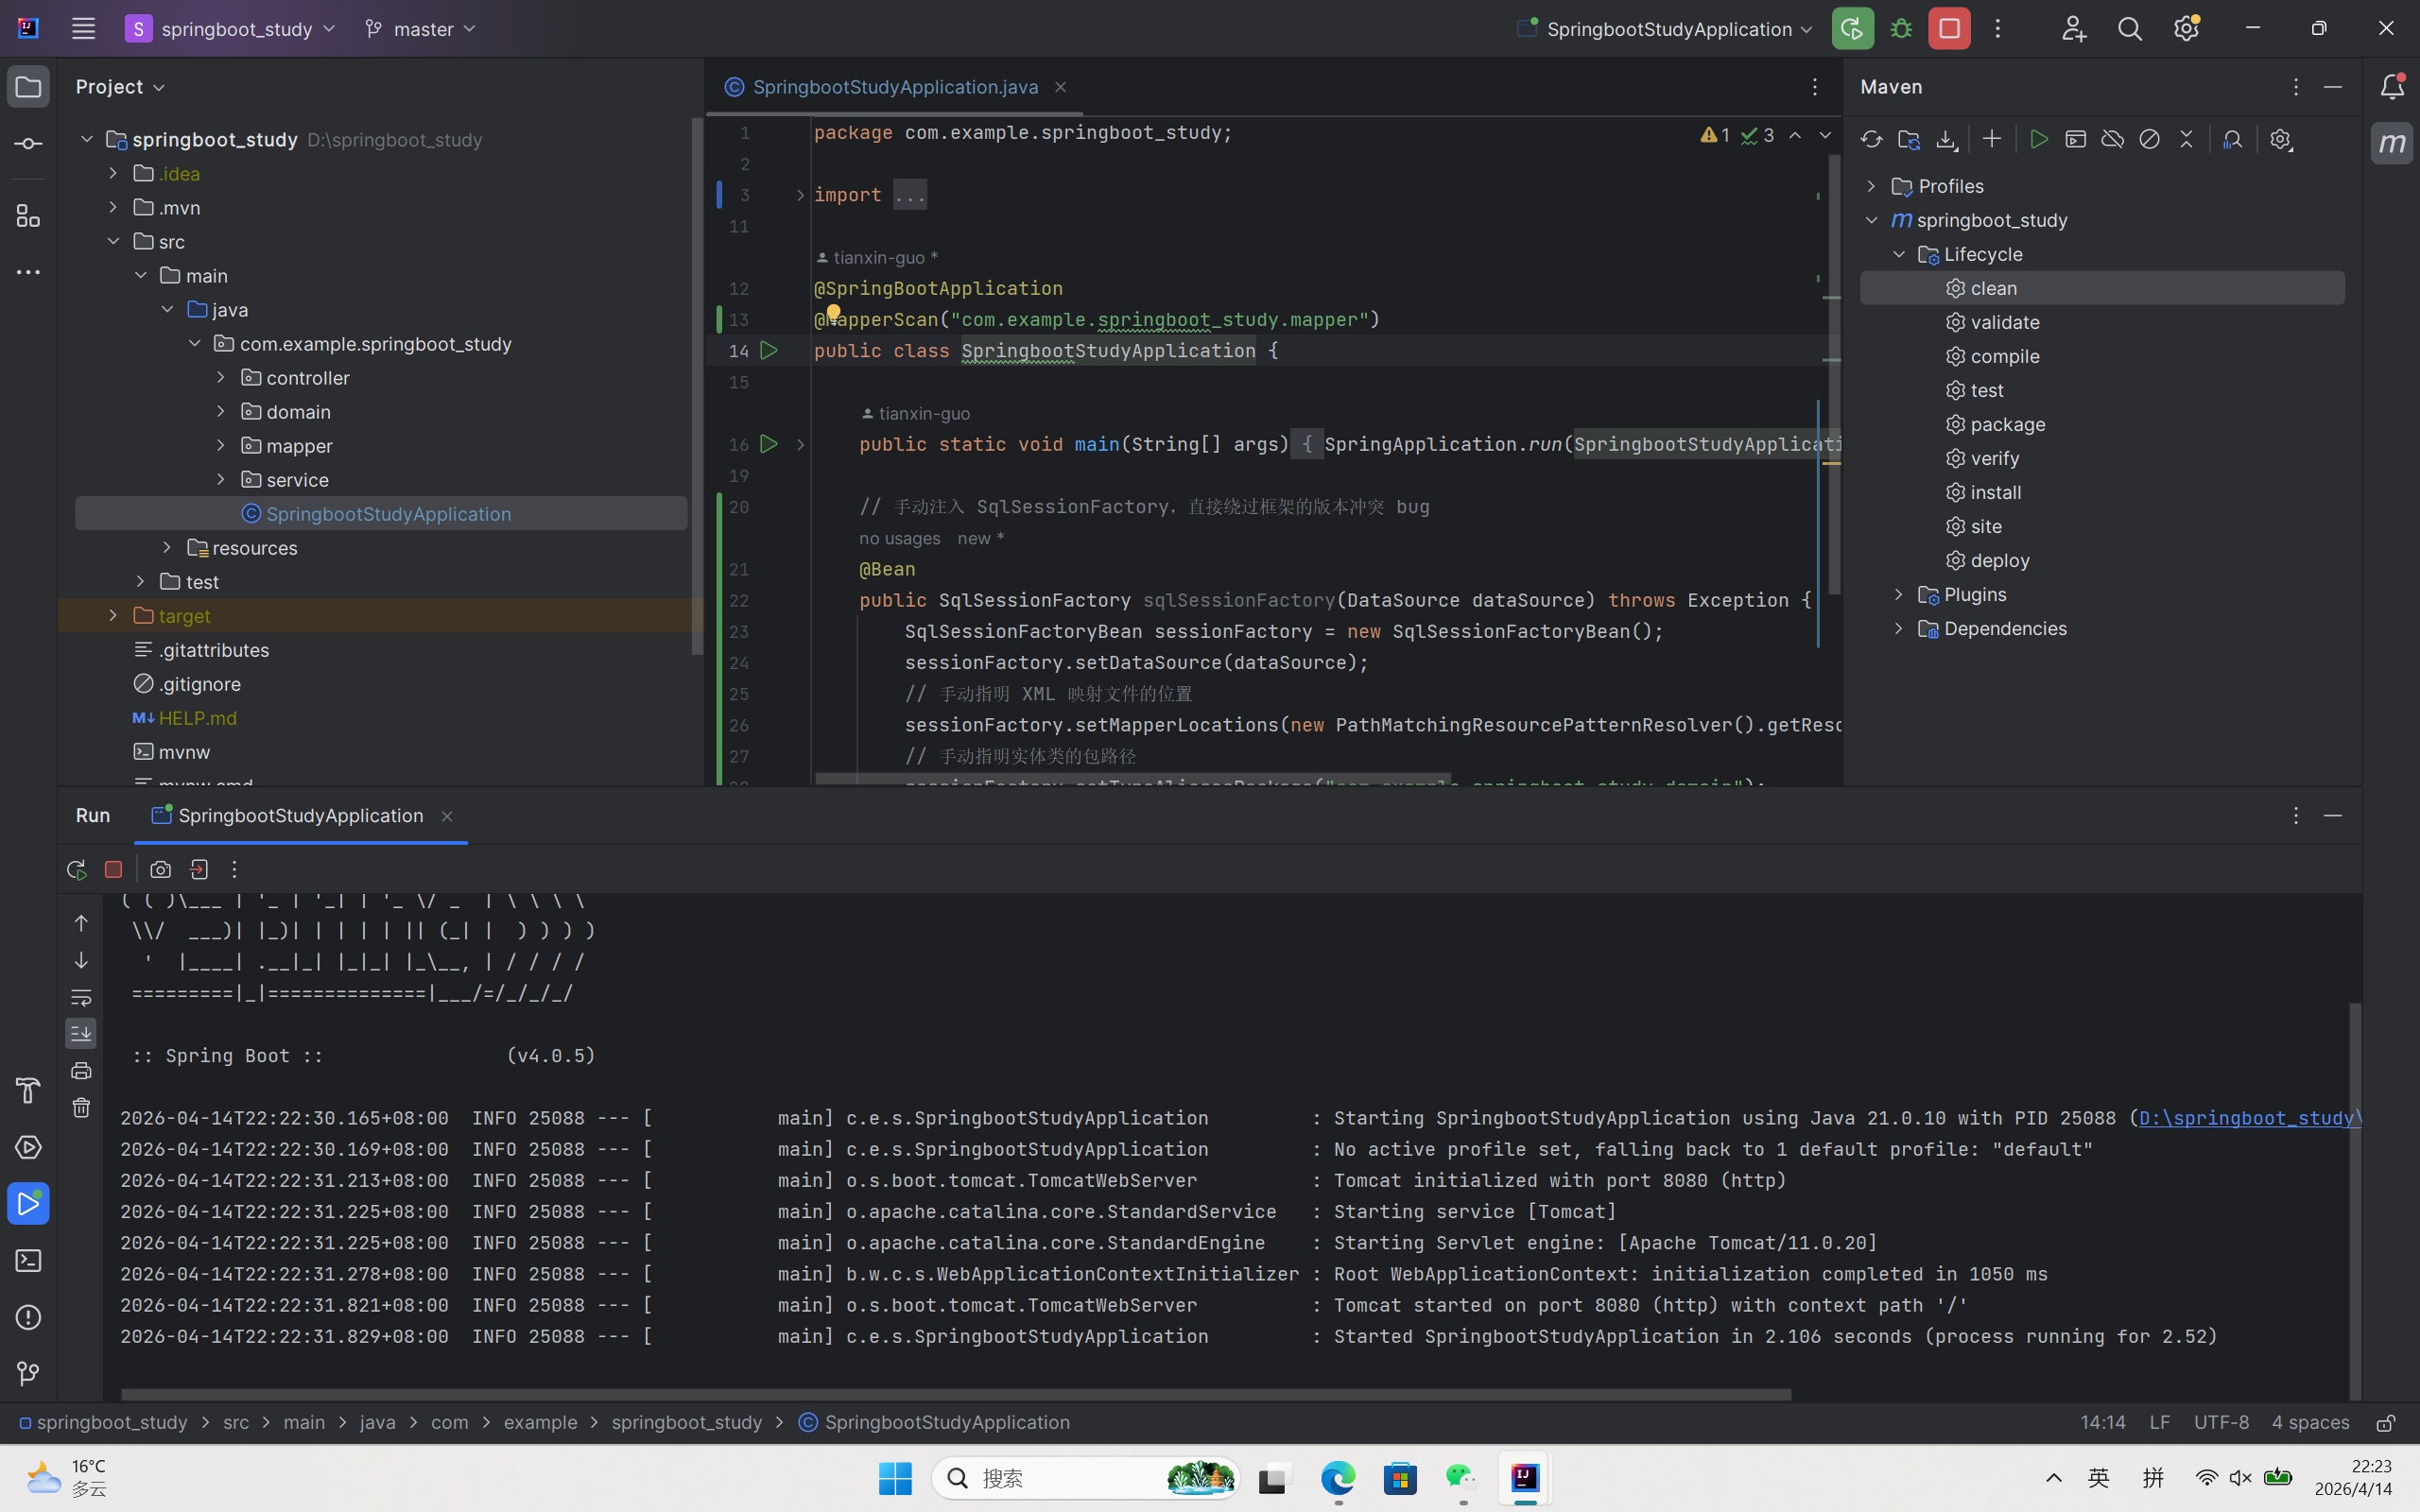Open the SpringbootStudyApplication run configuration dropdown
The height and width of the screenshot is (1512, 2420).
[x=1665, y=29]
